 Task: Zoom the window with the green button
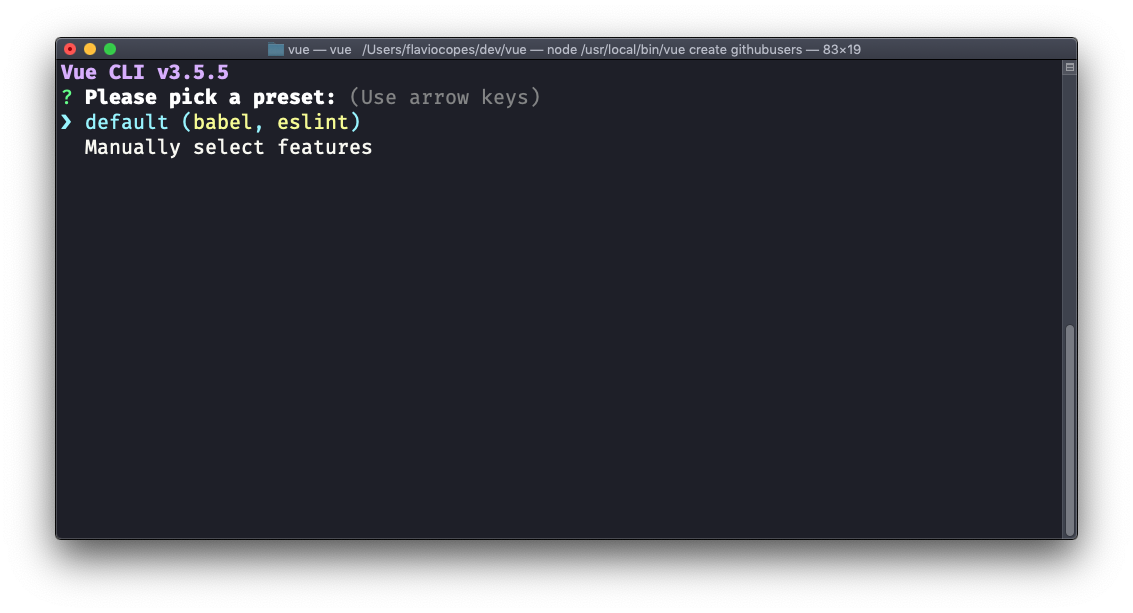click(x=110, y=49)
